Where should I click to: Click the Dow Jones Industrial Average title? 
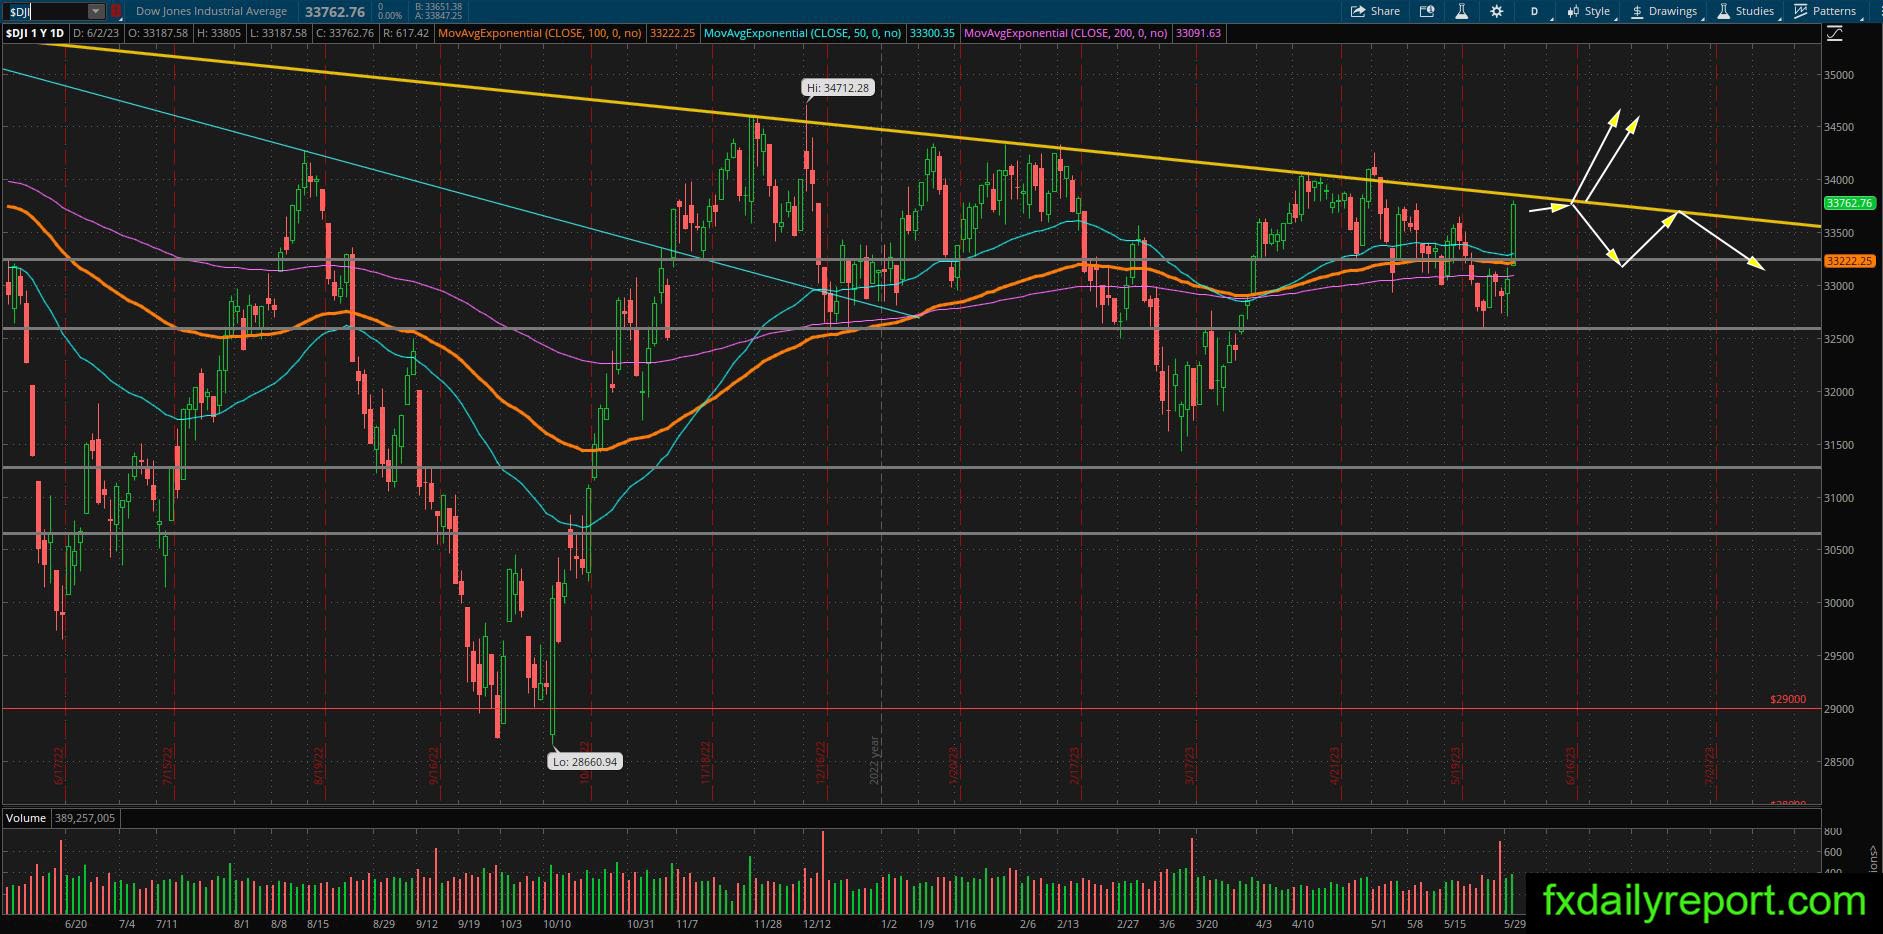(211, 11)
